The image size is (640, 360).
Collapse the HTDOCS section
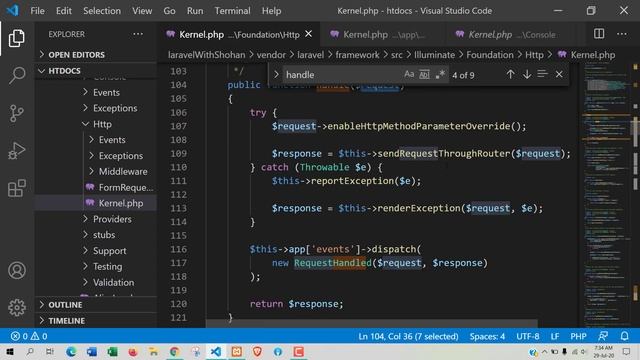[x=96, y=71]
